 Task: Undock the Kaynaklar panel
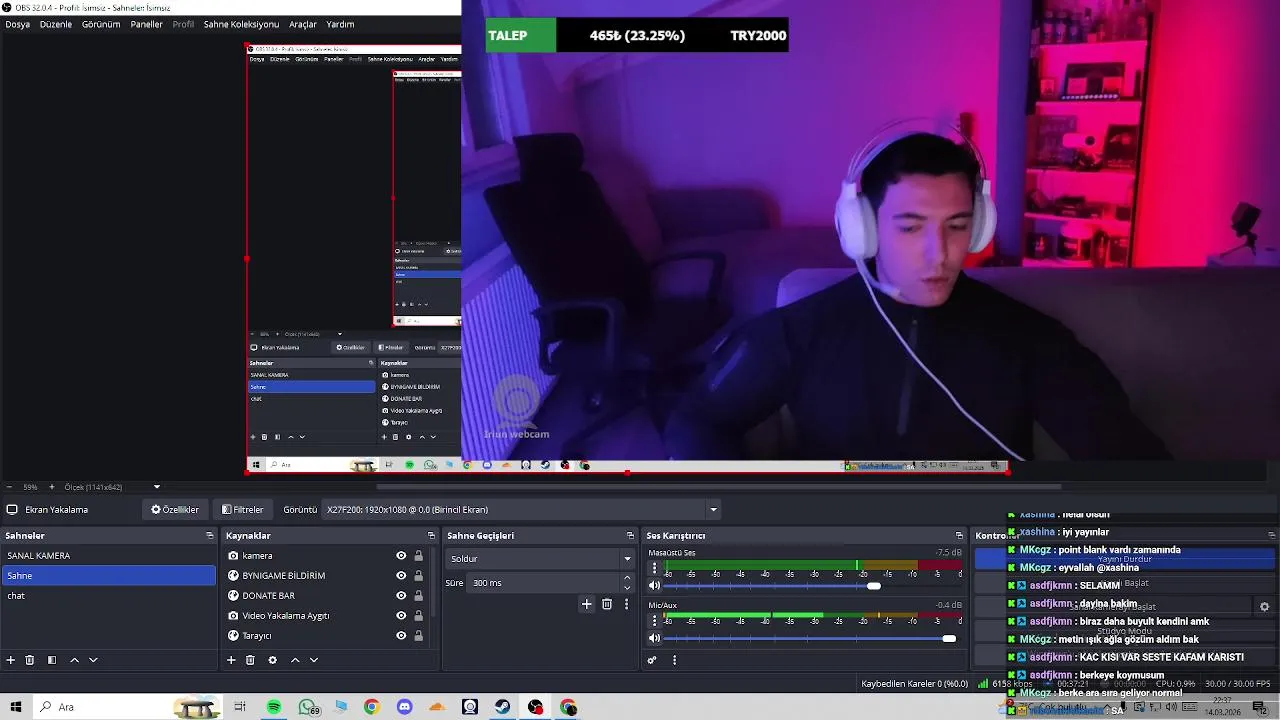[431, 536]
